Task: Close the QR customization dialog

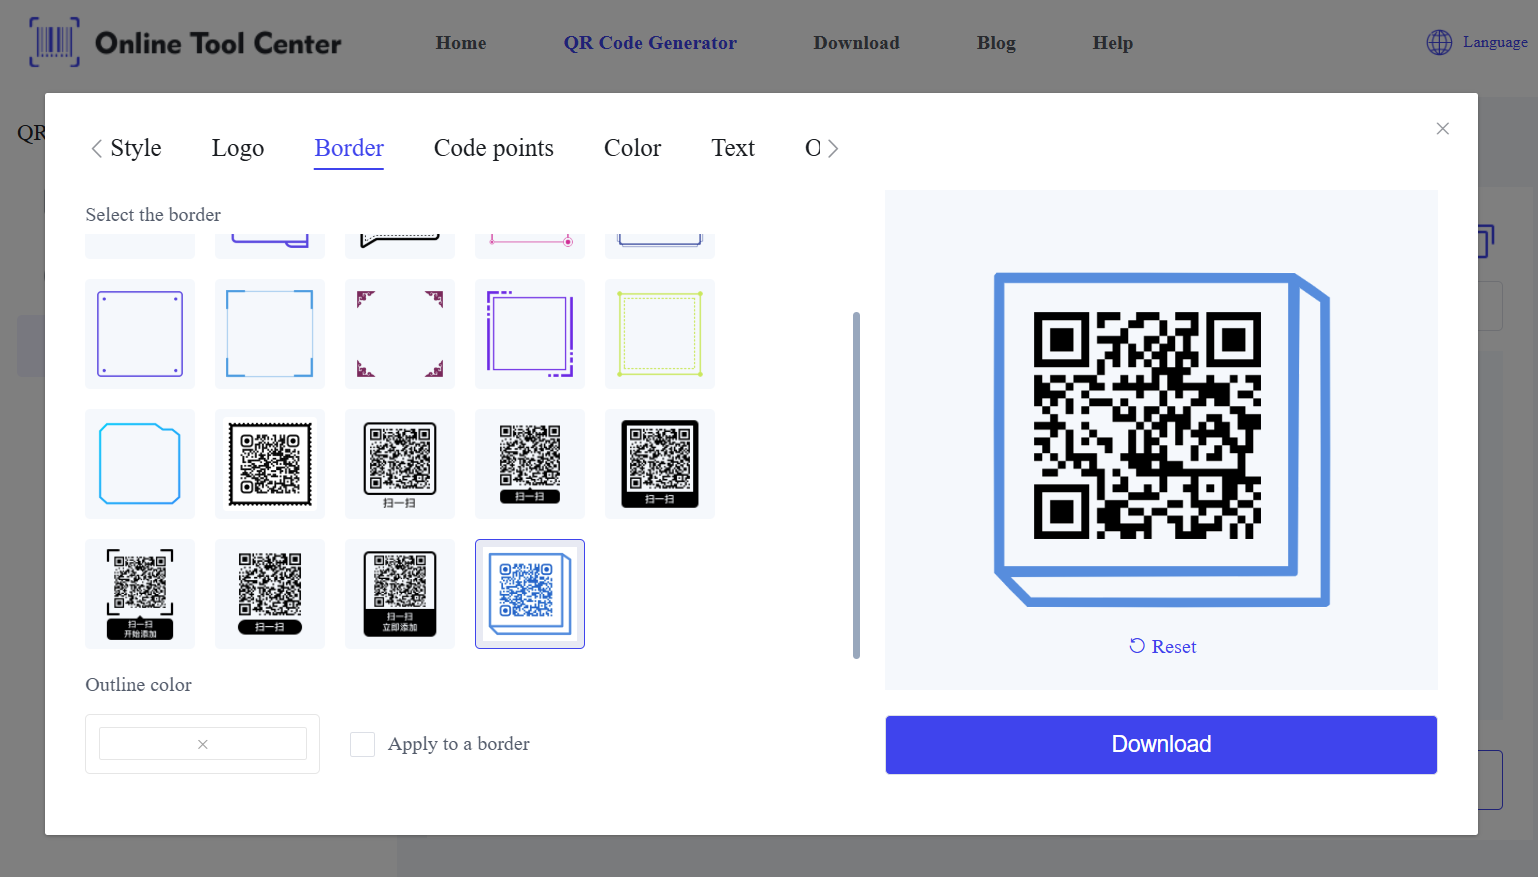Action: 1442,128
